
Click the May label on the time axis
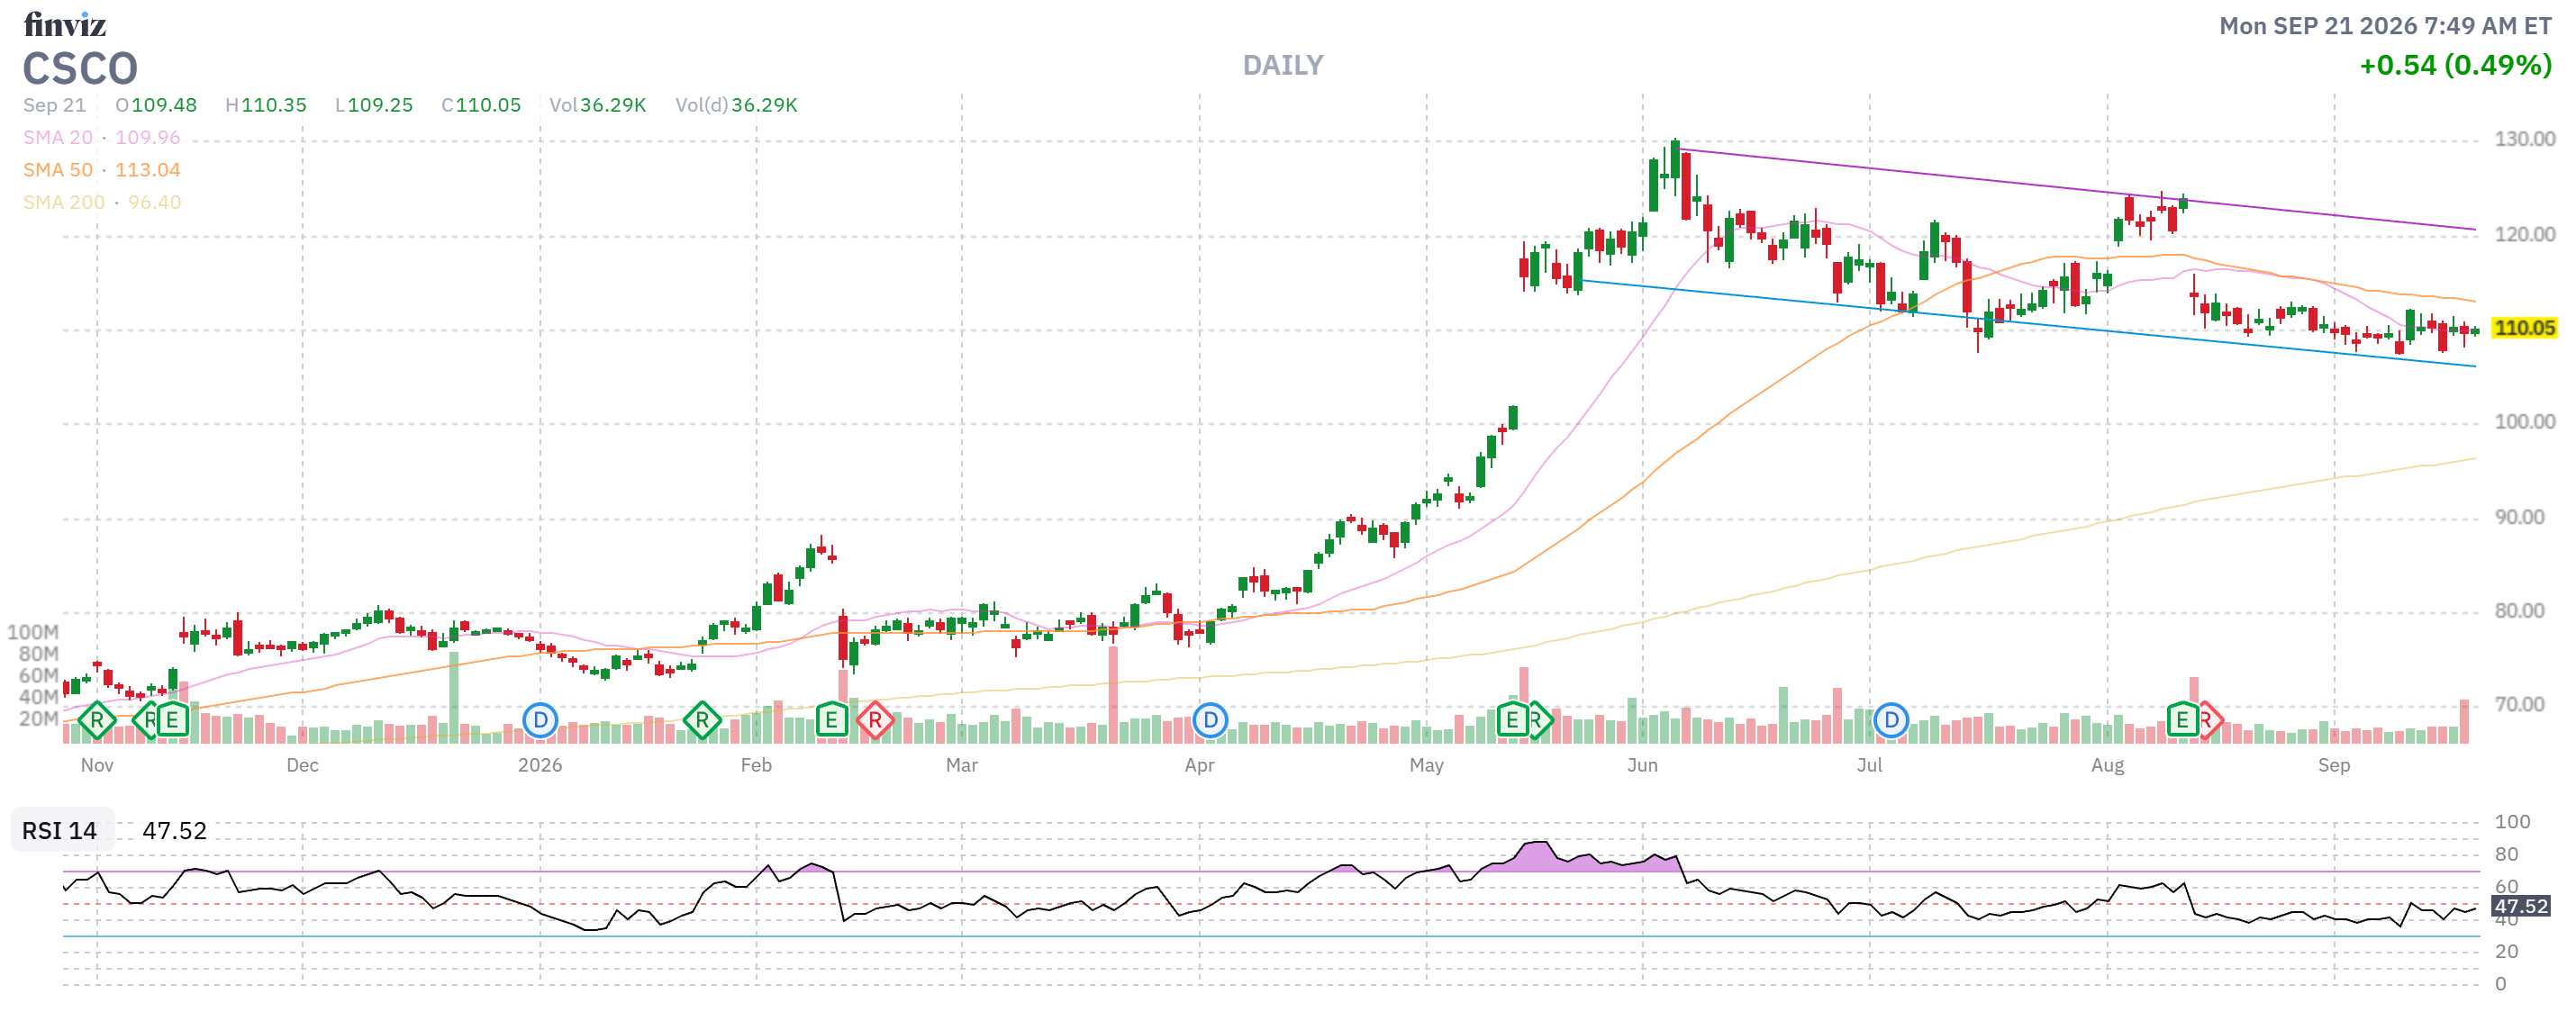click(1426, 765)
